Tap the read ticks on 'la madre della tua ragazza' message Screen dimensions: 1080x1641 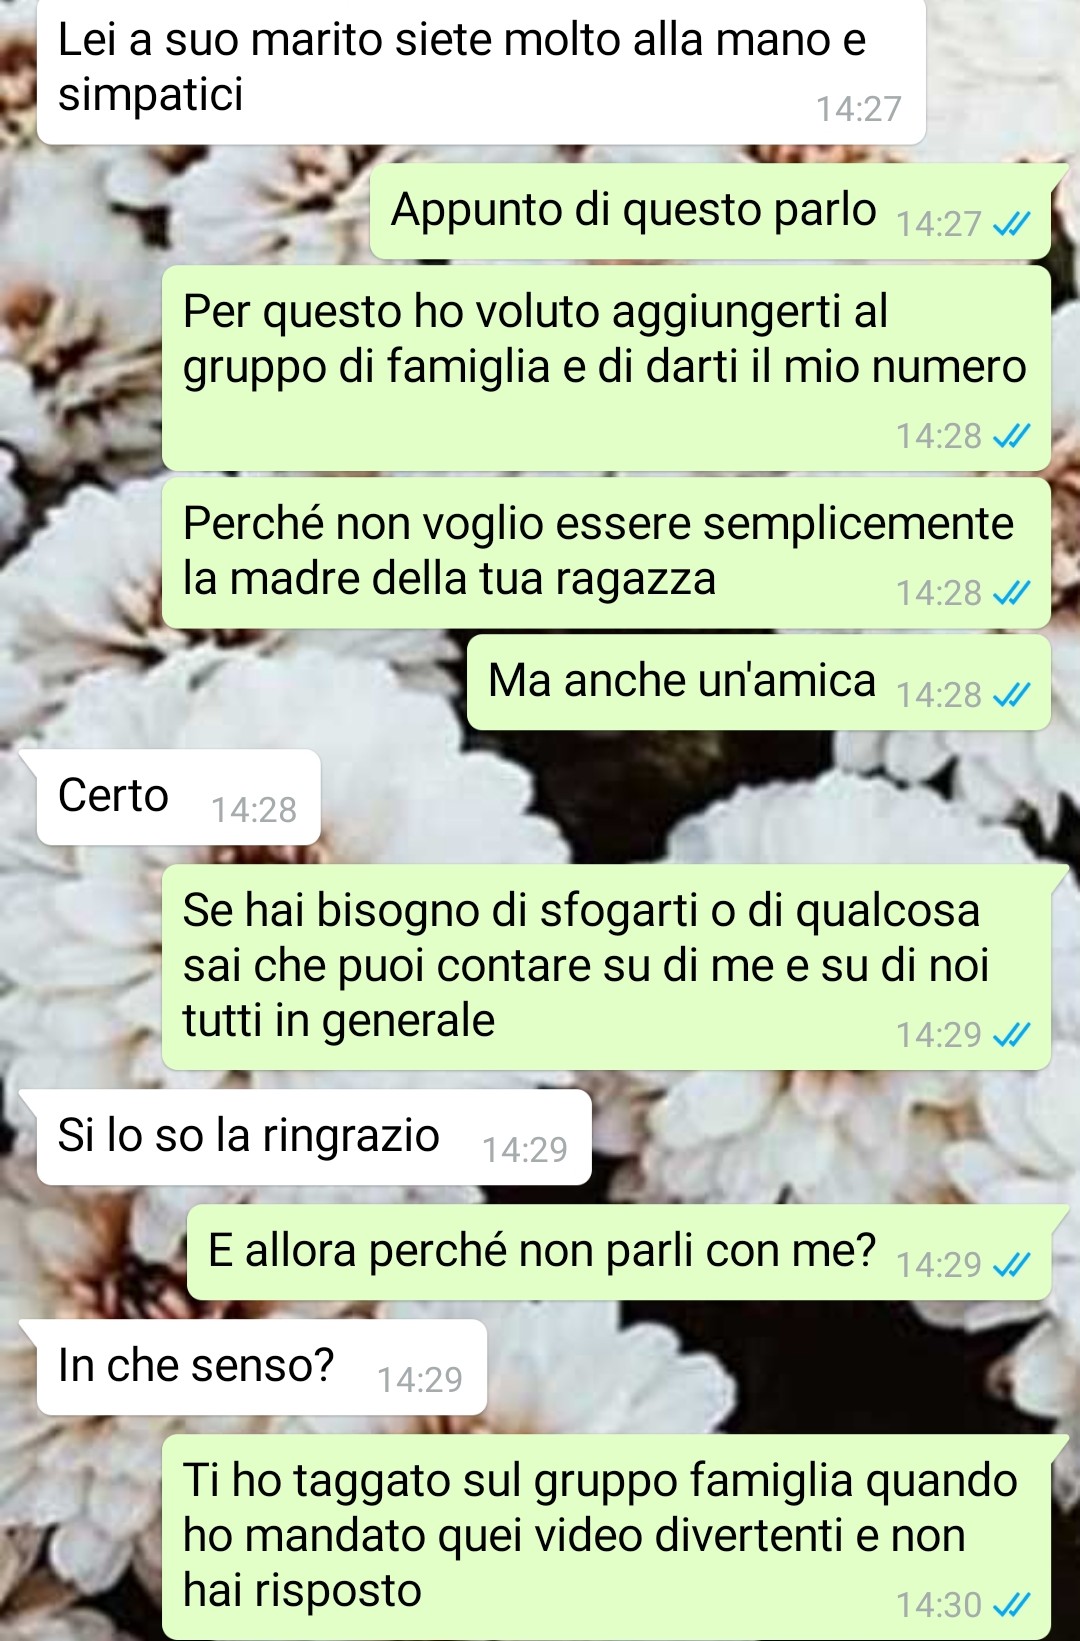click(x=1011, y=593)
